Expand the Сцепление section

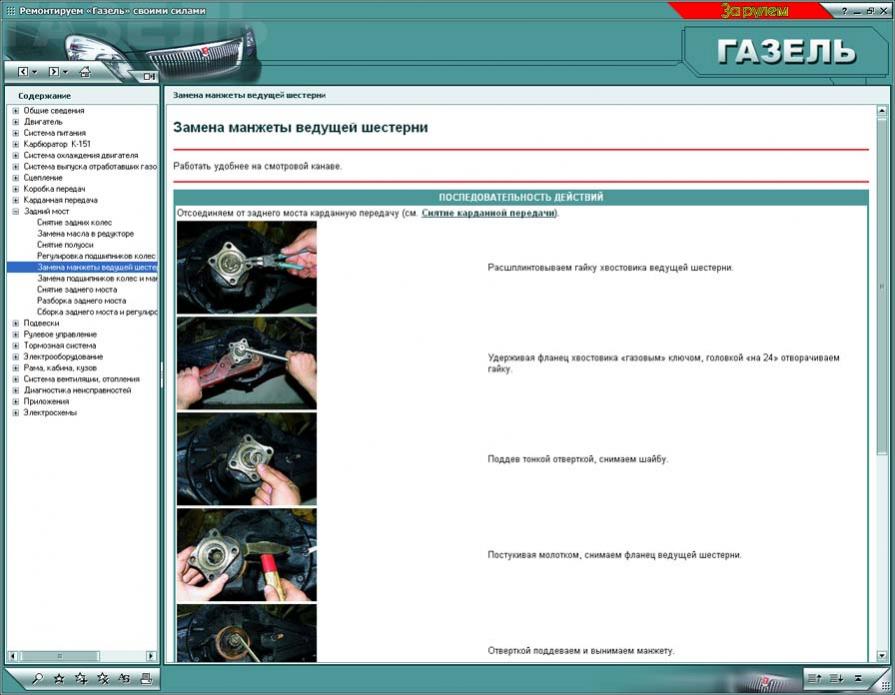point(16,177)
